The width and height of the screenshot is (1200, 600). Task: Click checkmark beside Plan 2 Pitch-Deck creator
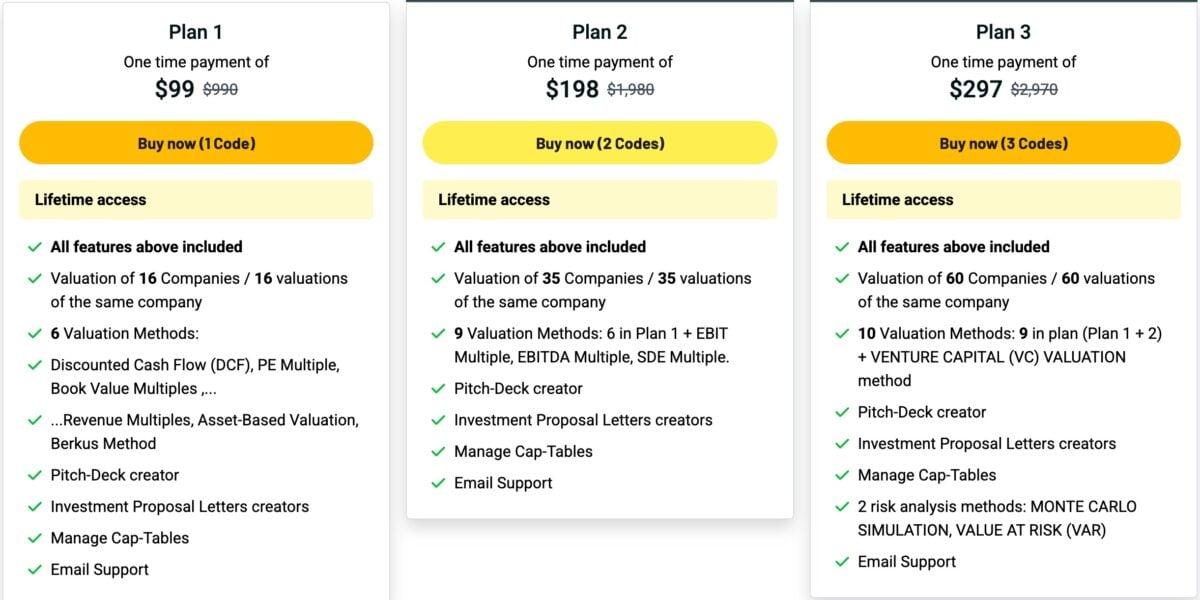pyautogui.click(x=438, y=389)
